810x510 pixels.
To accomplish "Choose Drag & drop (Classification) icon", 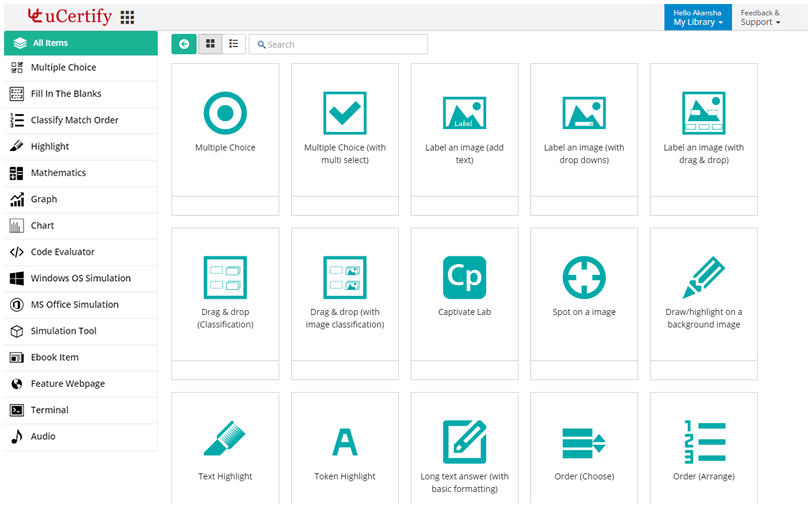I will click(x=225, y=277).
